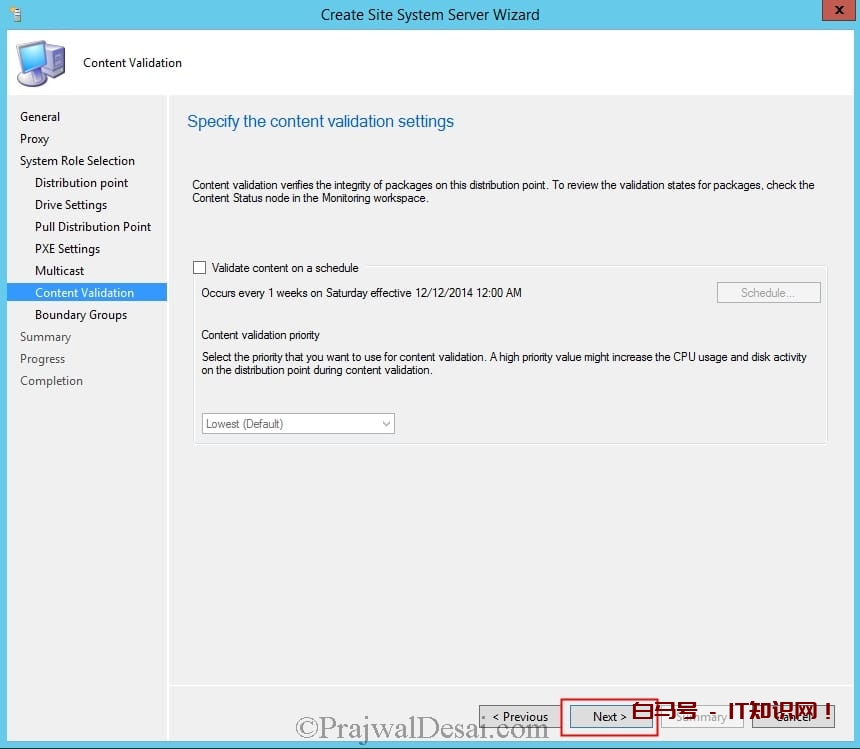Go to next wizard page
Image resolution: width=860 pixels, height=749 pixels.
610,716
